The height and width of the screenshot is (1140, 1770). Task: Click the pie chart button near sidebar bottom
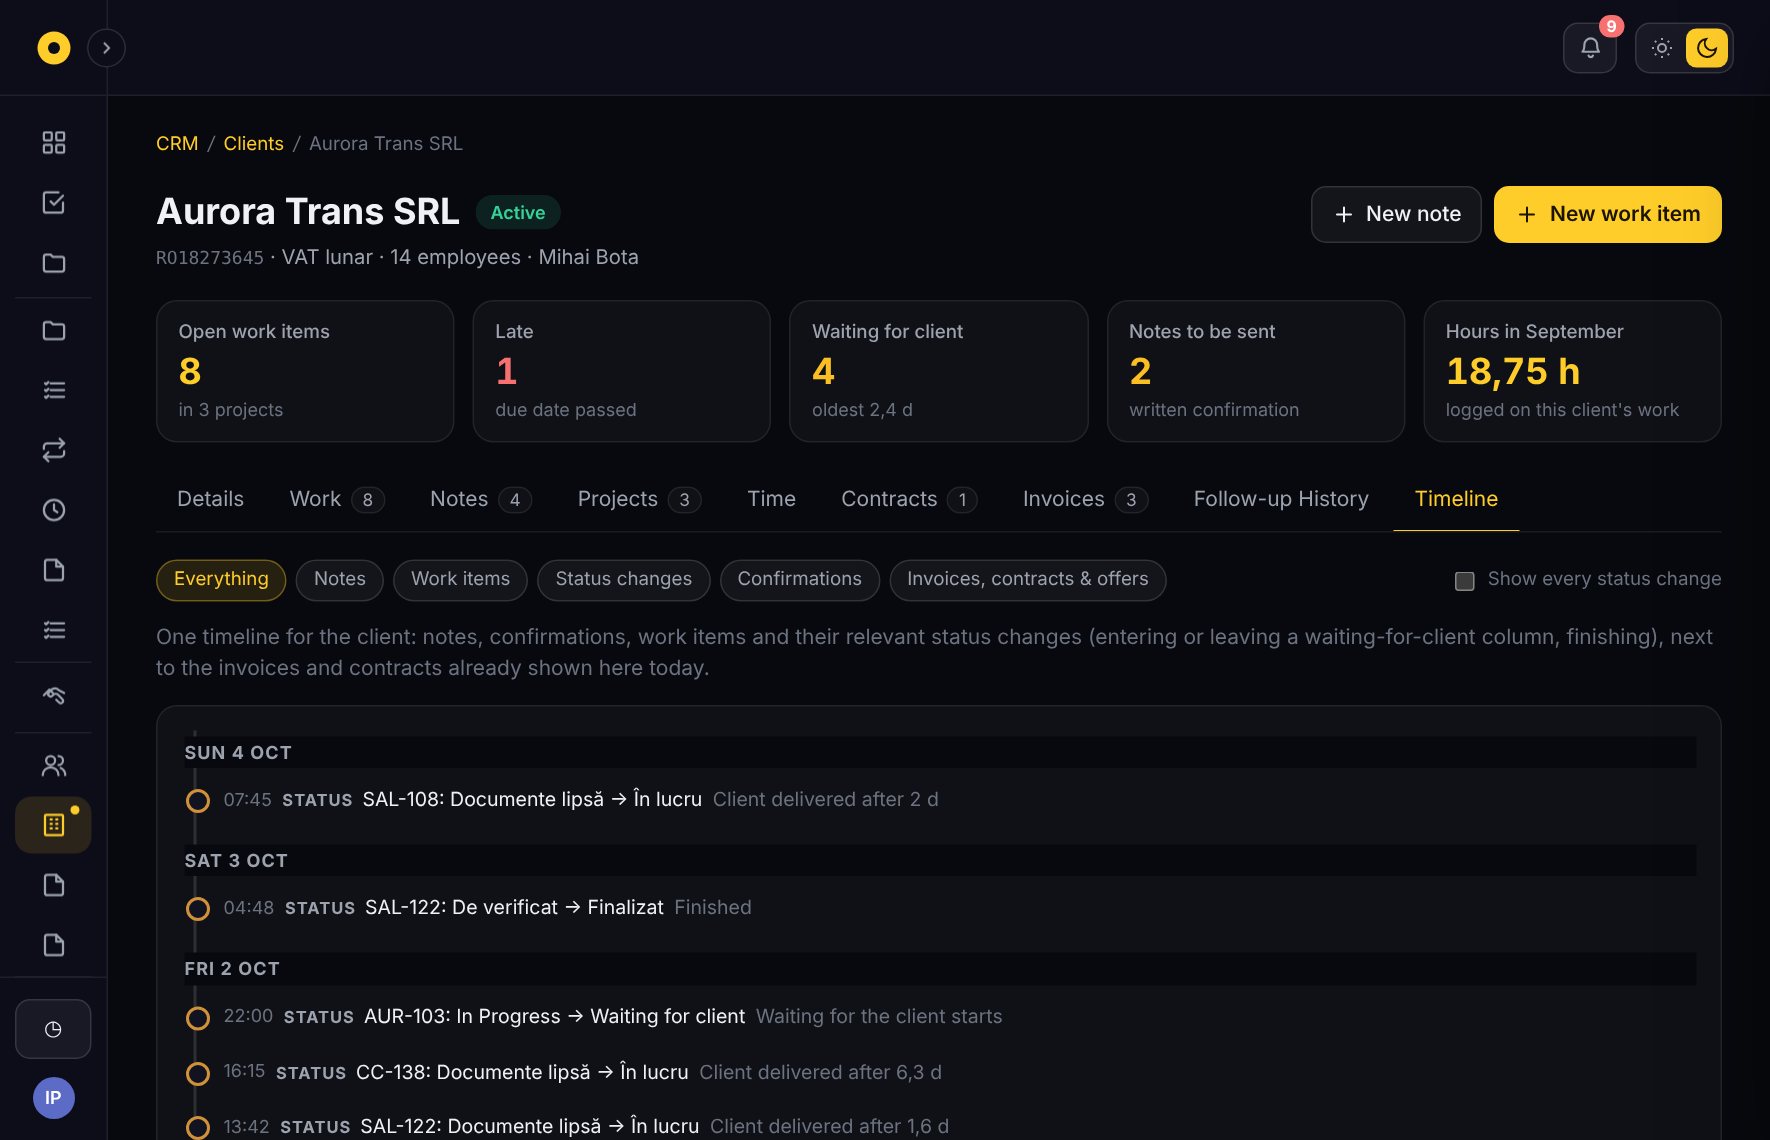pos(53,1029)
